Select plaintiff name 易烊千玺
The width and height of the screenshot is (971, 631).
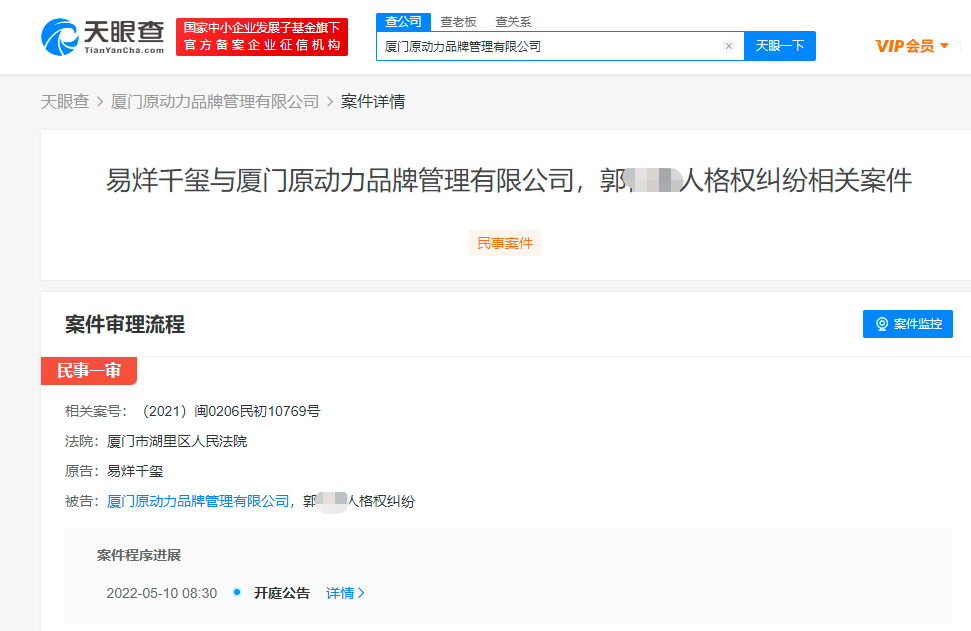tap(135, 471)
